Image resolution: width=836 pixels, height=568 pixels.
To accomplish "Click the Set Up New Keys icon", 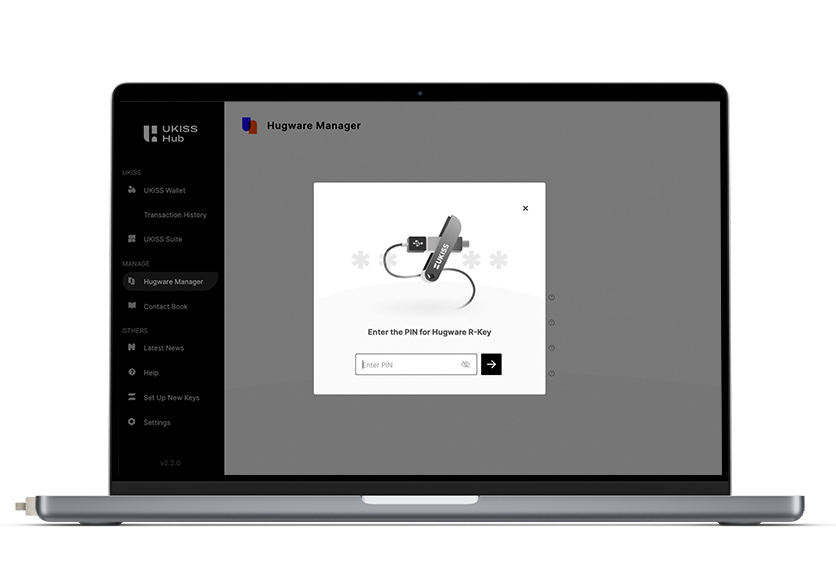I will coord(132,397).
